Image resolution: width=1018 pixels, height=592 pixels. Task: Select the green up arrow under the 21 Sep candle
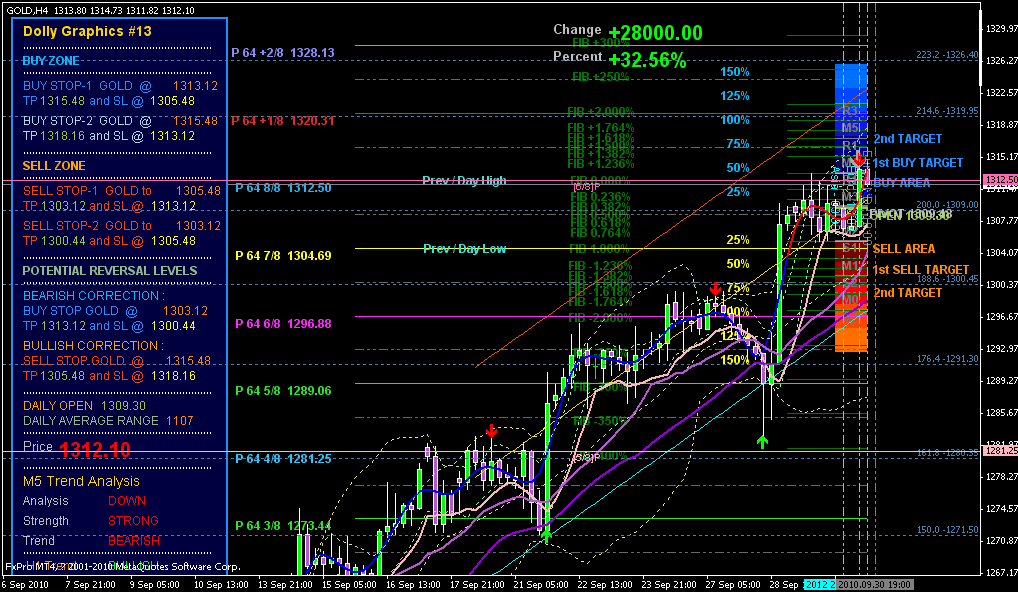coord(546,535)
